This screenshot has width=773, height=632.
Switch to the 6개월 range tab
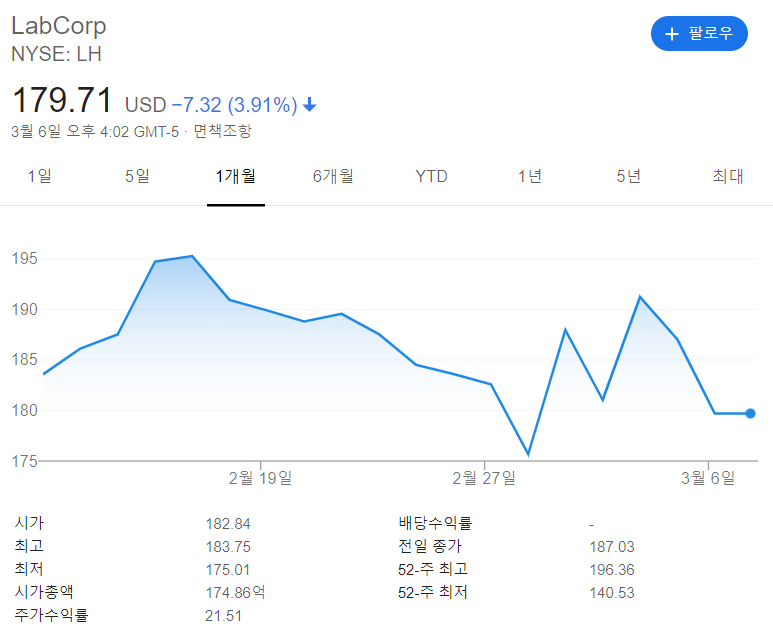pos(333,176)
